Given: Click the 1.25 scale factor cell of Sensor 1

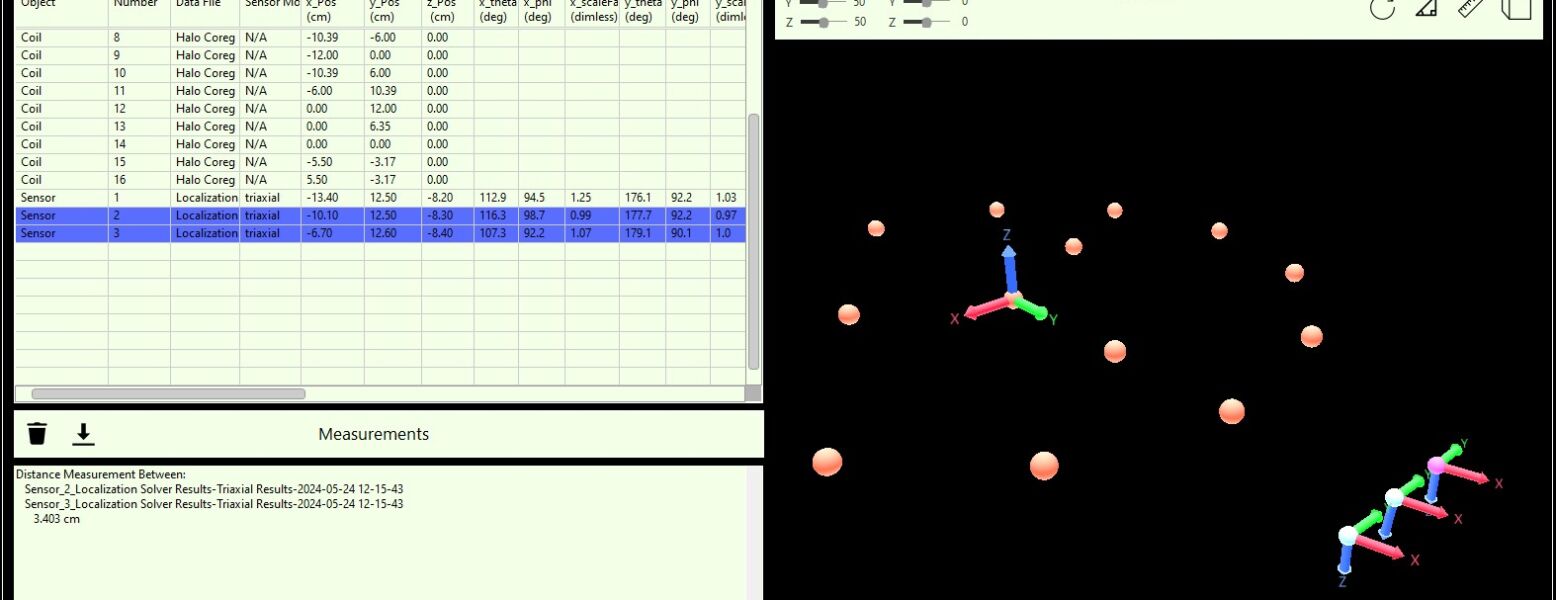Looking at the screenshot, I should click(x=593, y=198).
